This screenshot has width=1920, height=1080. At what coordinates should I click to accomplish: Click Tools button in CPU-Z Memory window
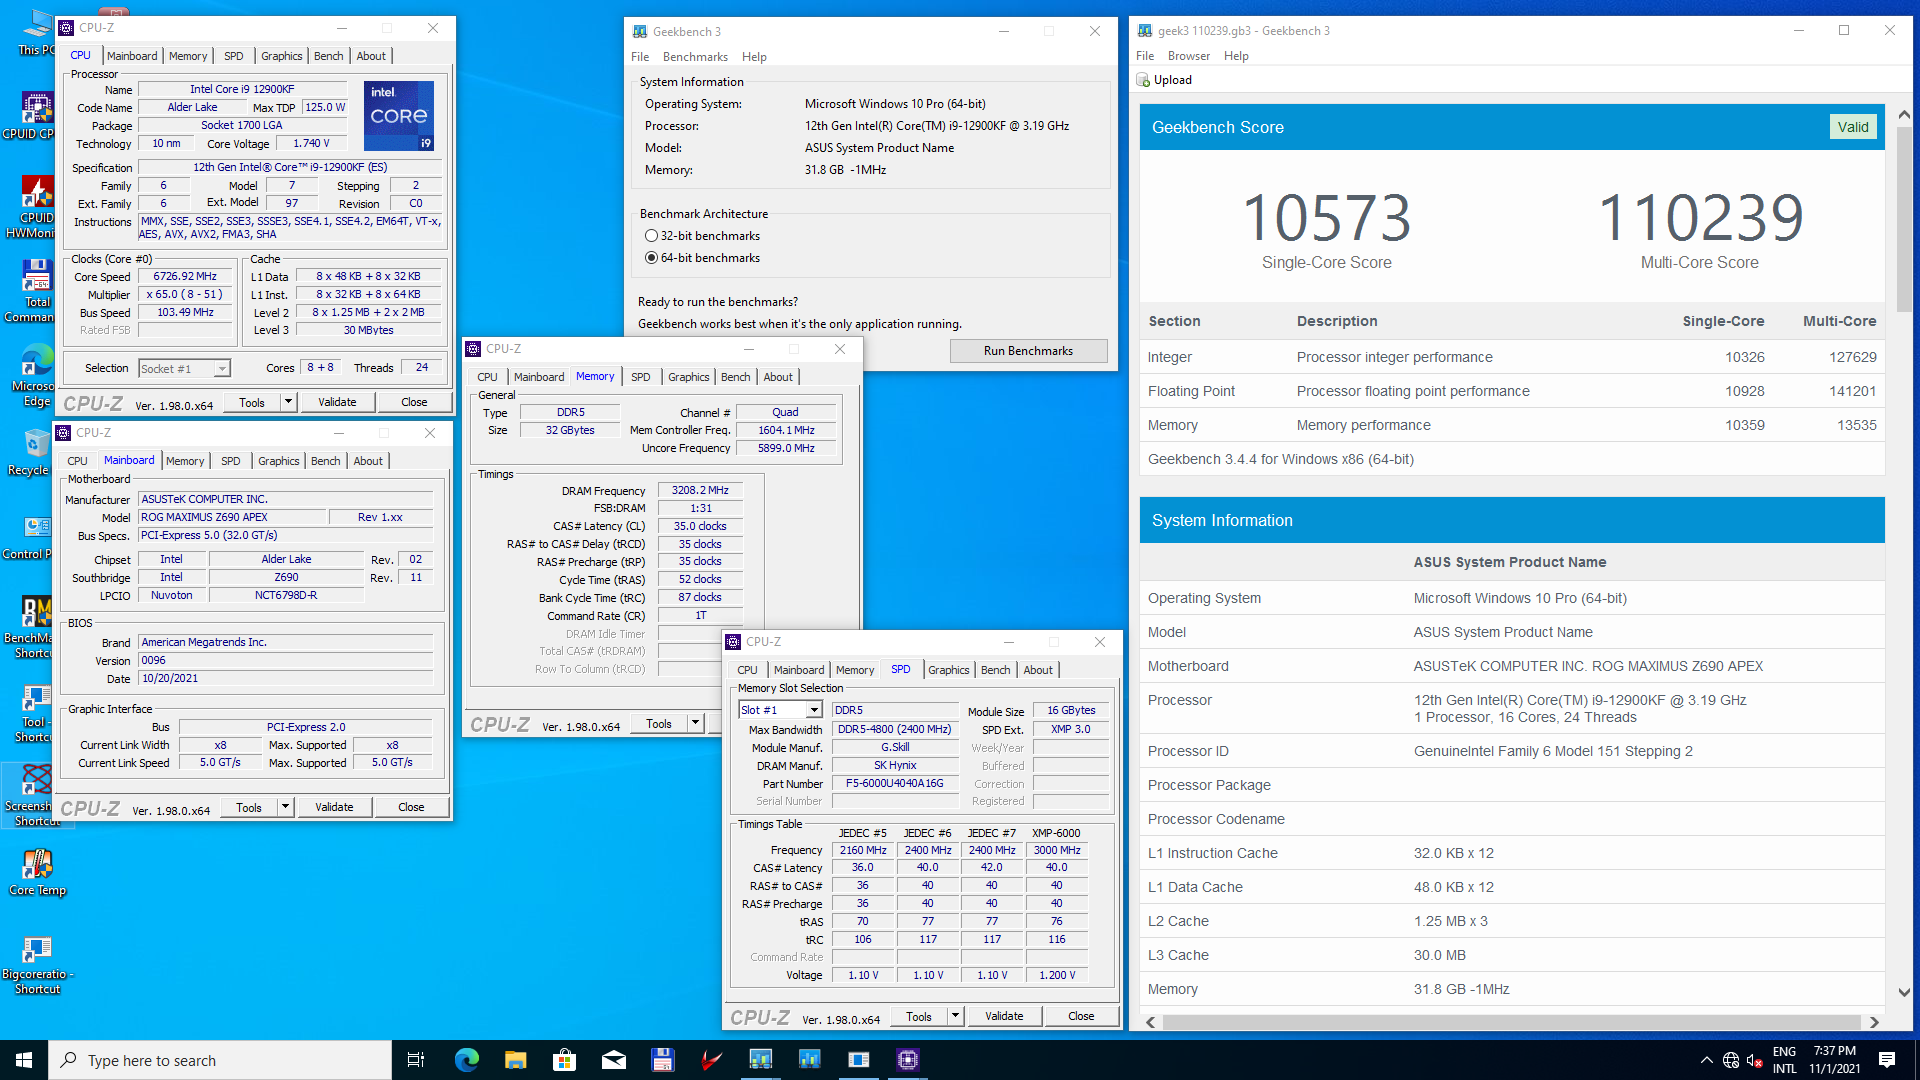point(659,723)
